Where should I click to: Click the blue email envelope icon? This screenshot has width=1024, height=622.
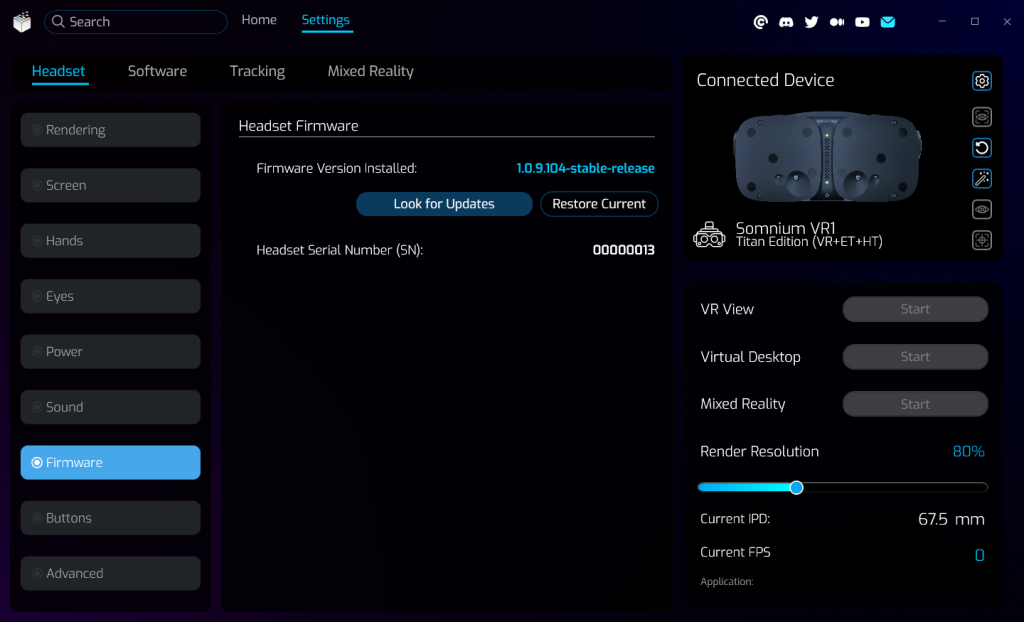point(888,22)
